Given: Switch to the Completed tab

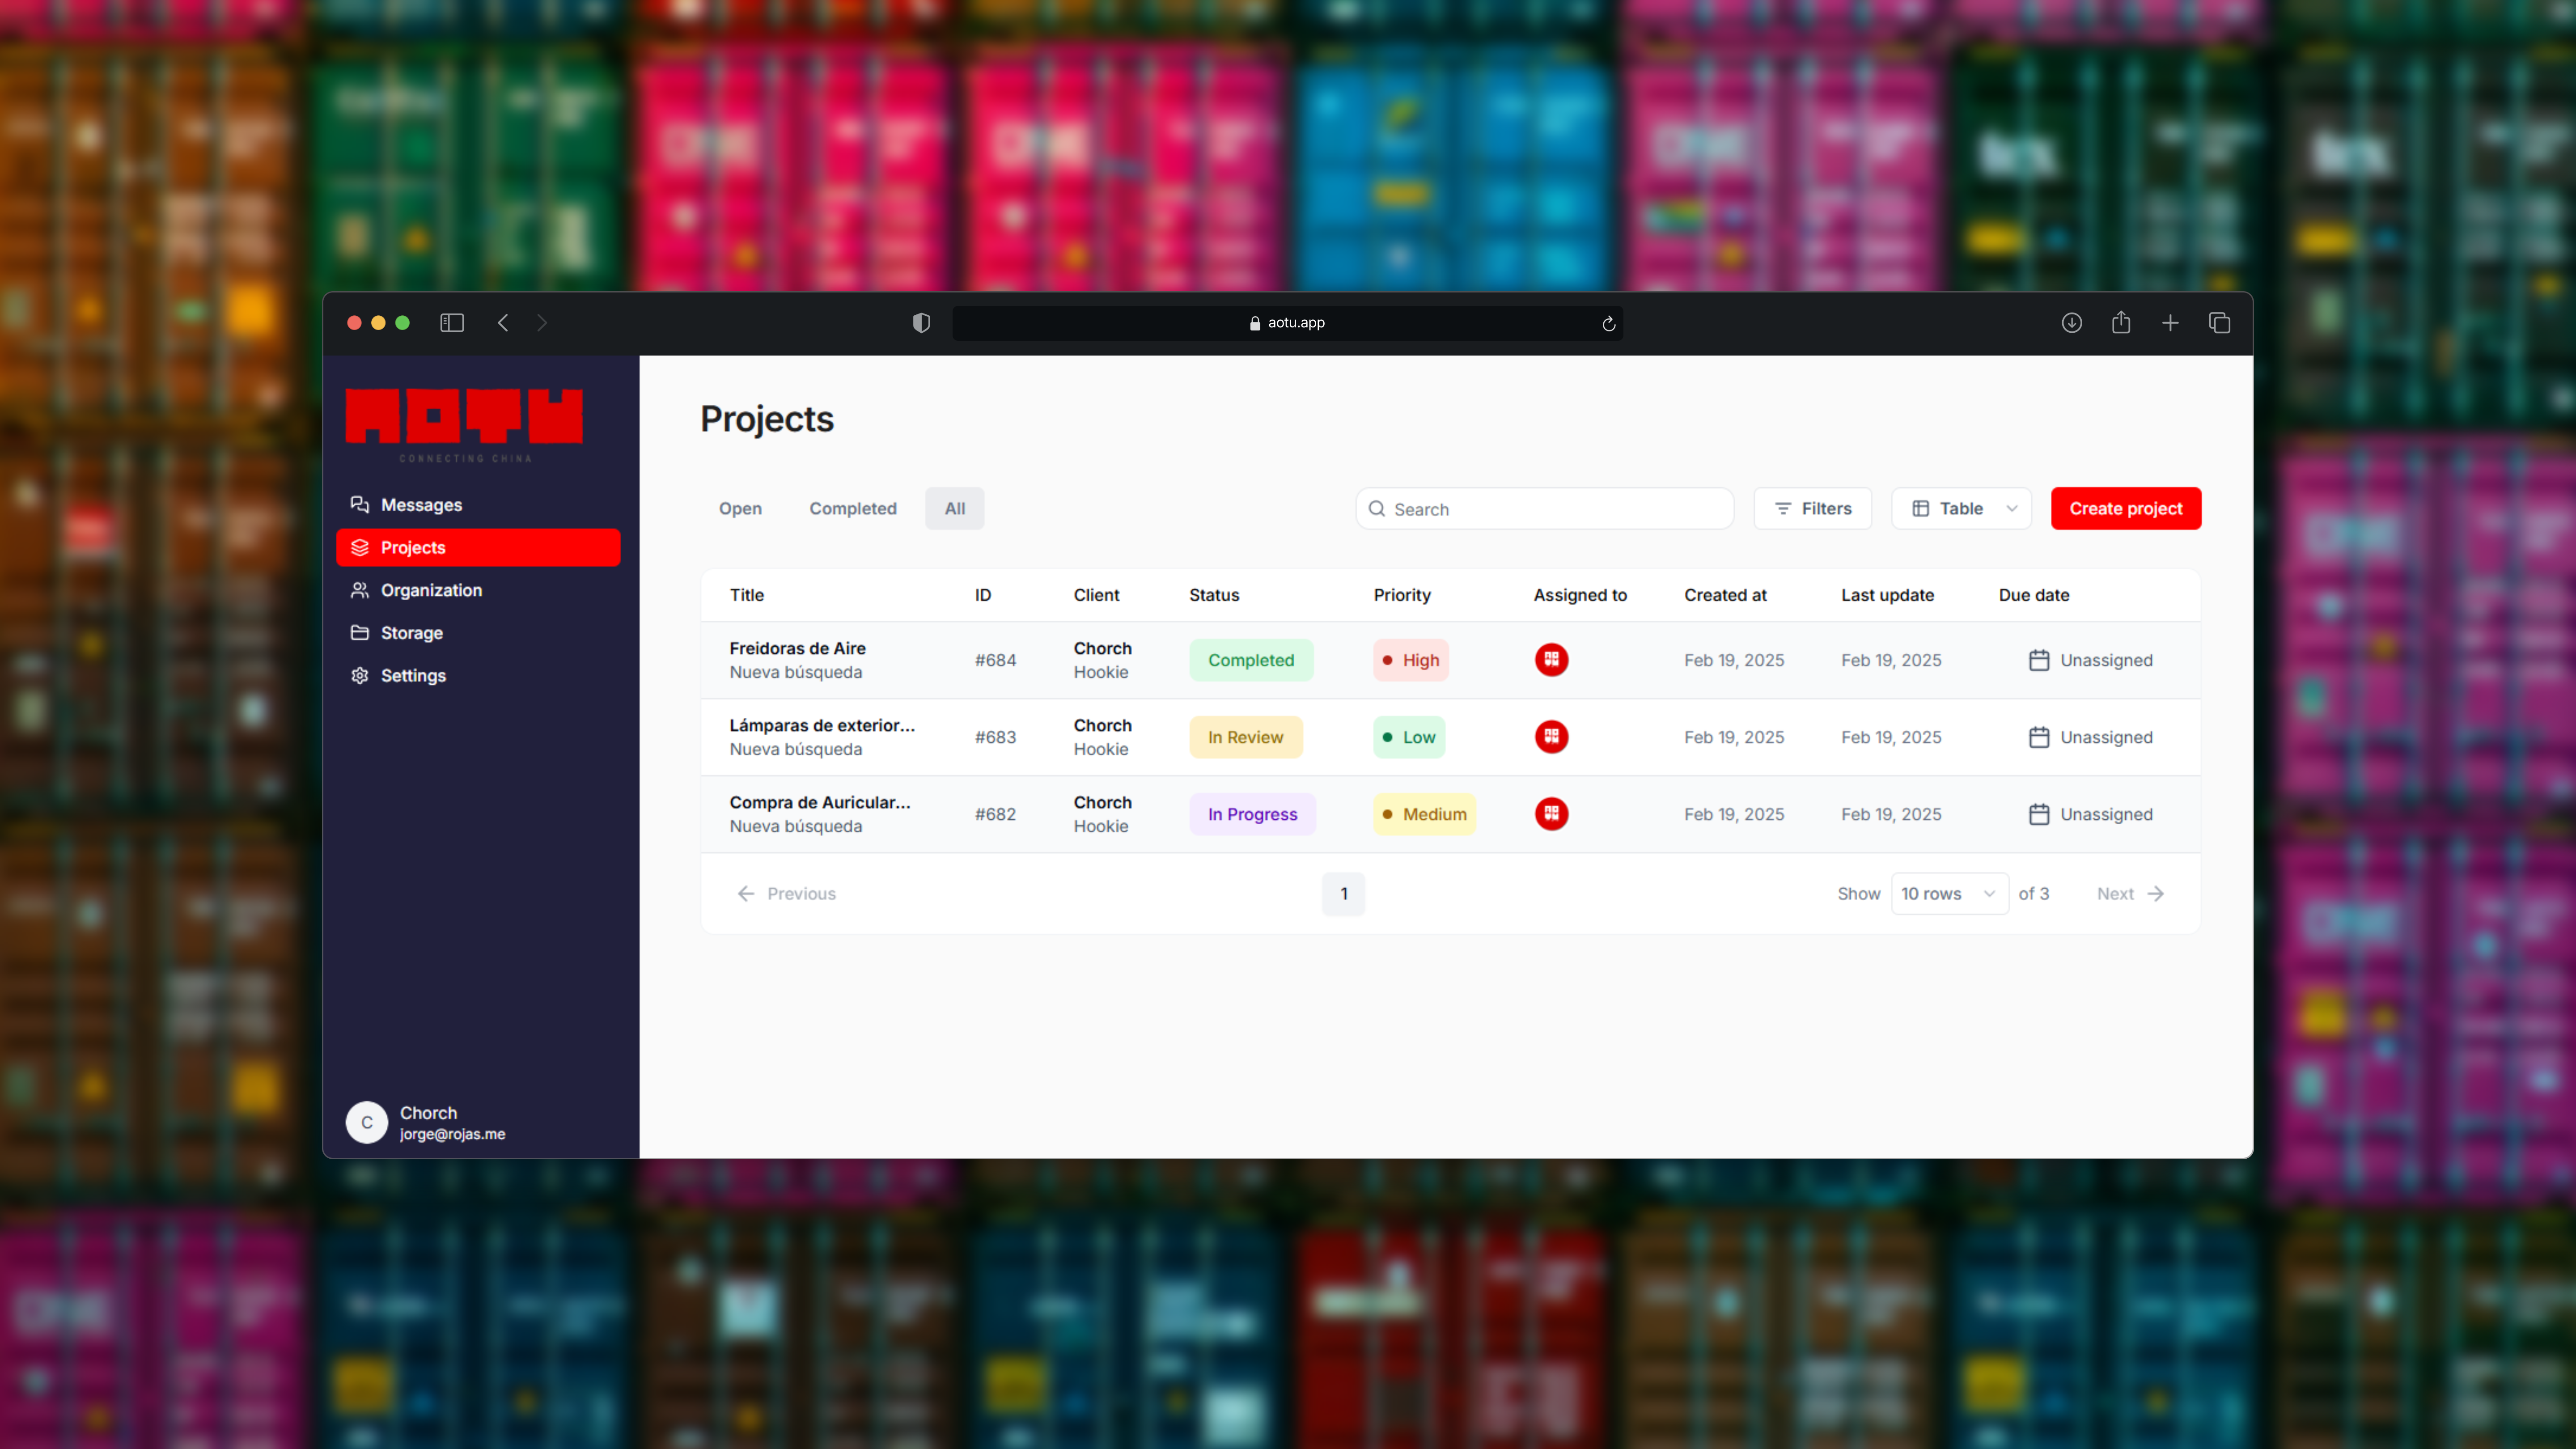Looking at the screenshot, I should (x=853, y=509).
